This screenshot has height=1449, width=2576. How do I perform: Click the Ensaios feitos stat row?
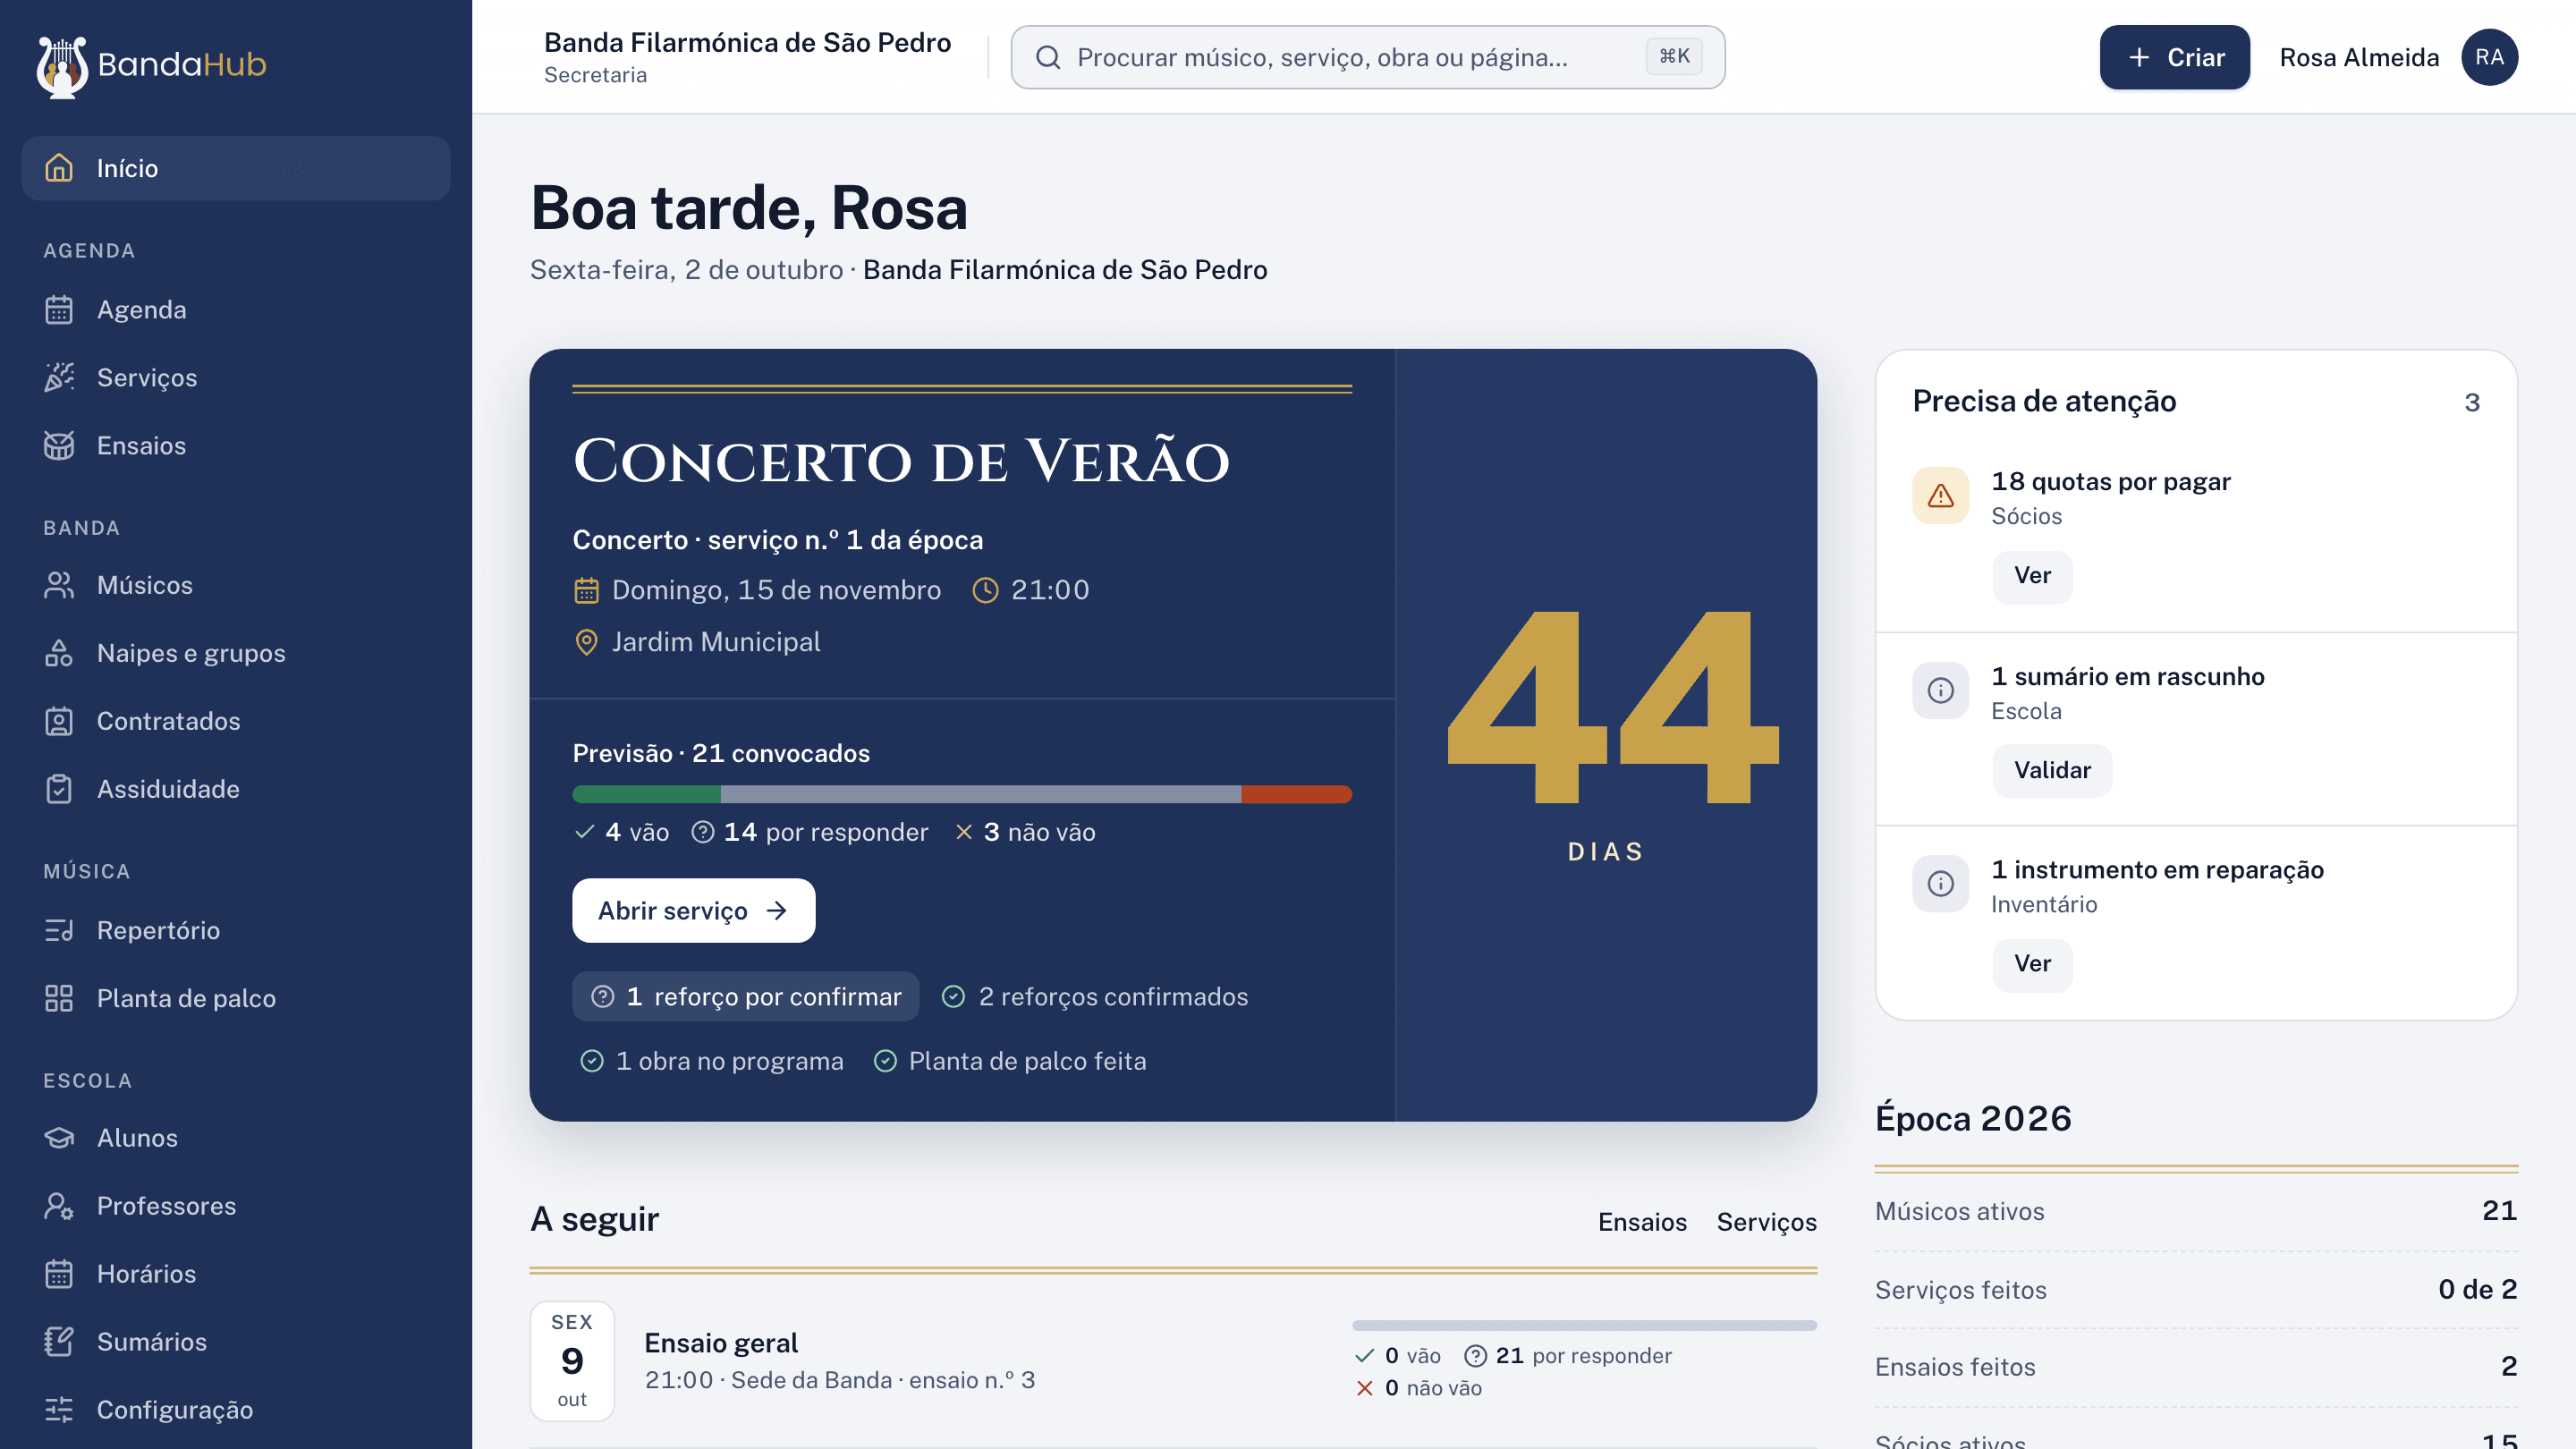pos(2196,1367)
